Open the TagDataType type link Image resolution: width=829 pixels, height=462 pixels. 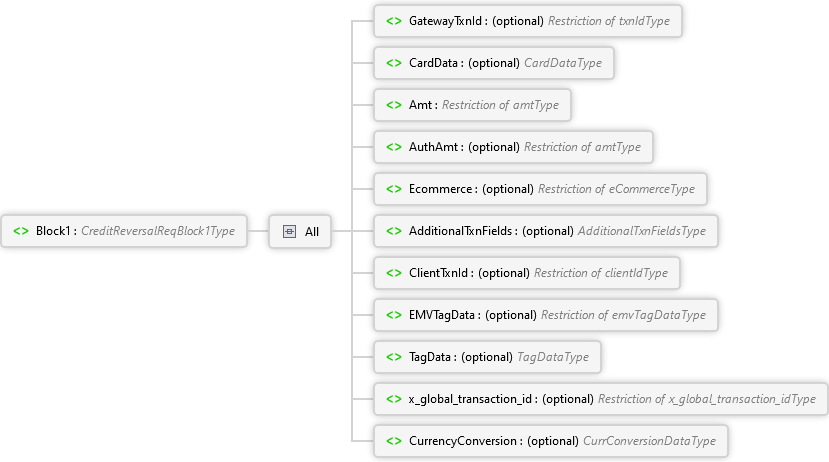[553, 357]
